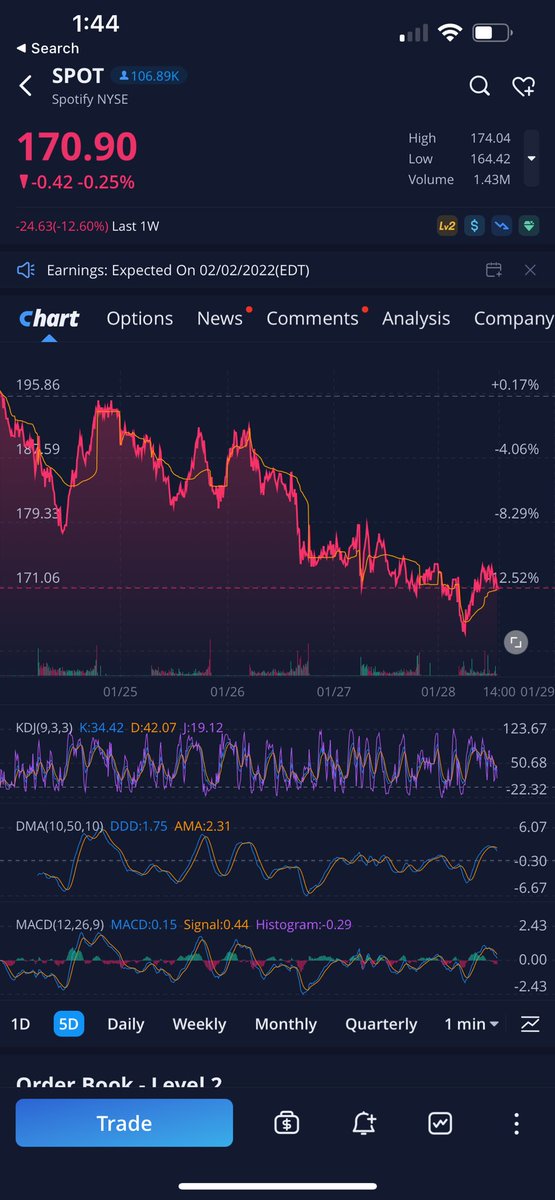Viewport: 555px width, 1200px height.
Task: Tap the blue downward trend badge
Action: (x=500, y=226)
